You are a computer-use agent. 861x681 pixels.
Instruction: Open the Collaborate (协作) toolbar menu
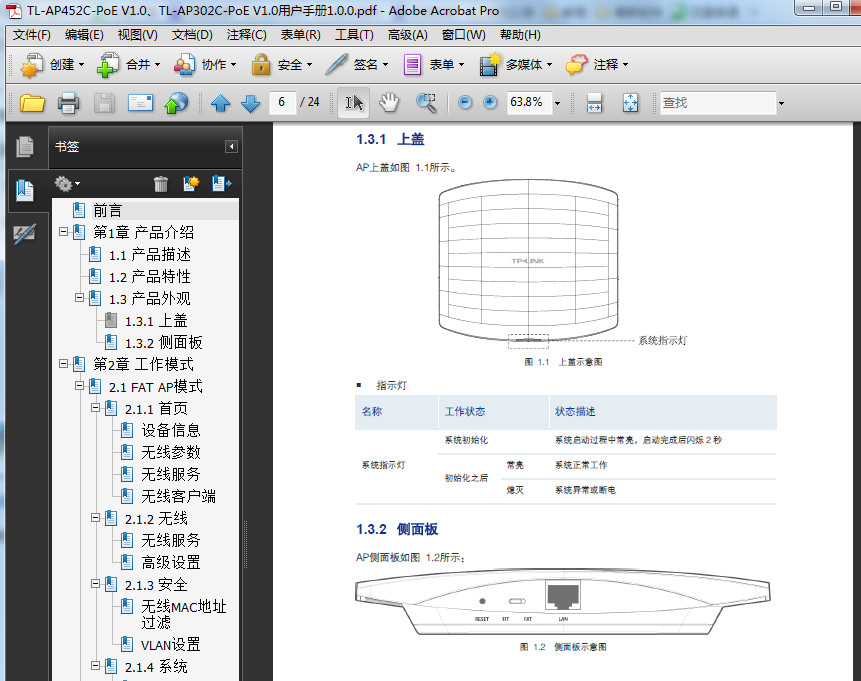click(205, 65)
